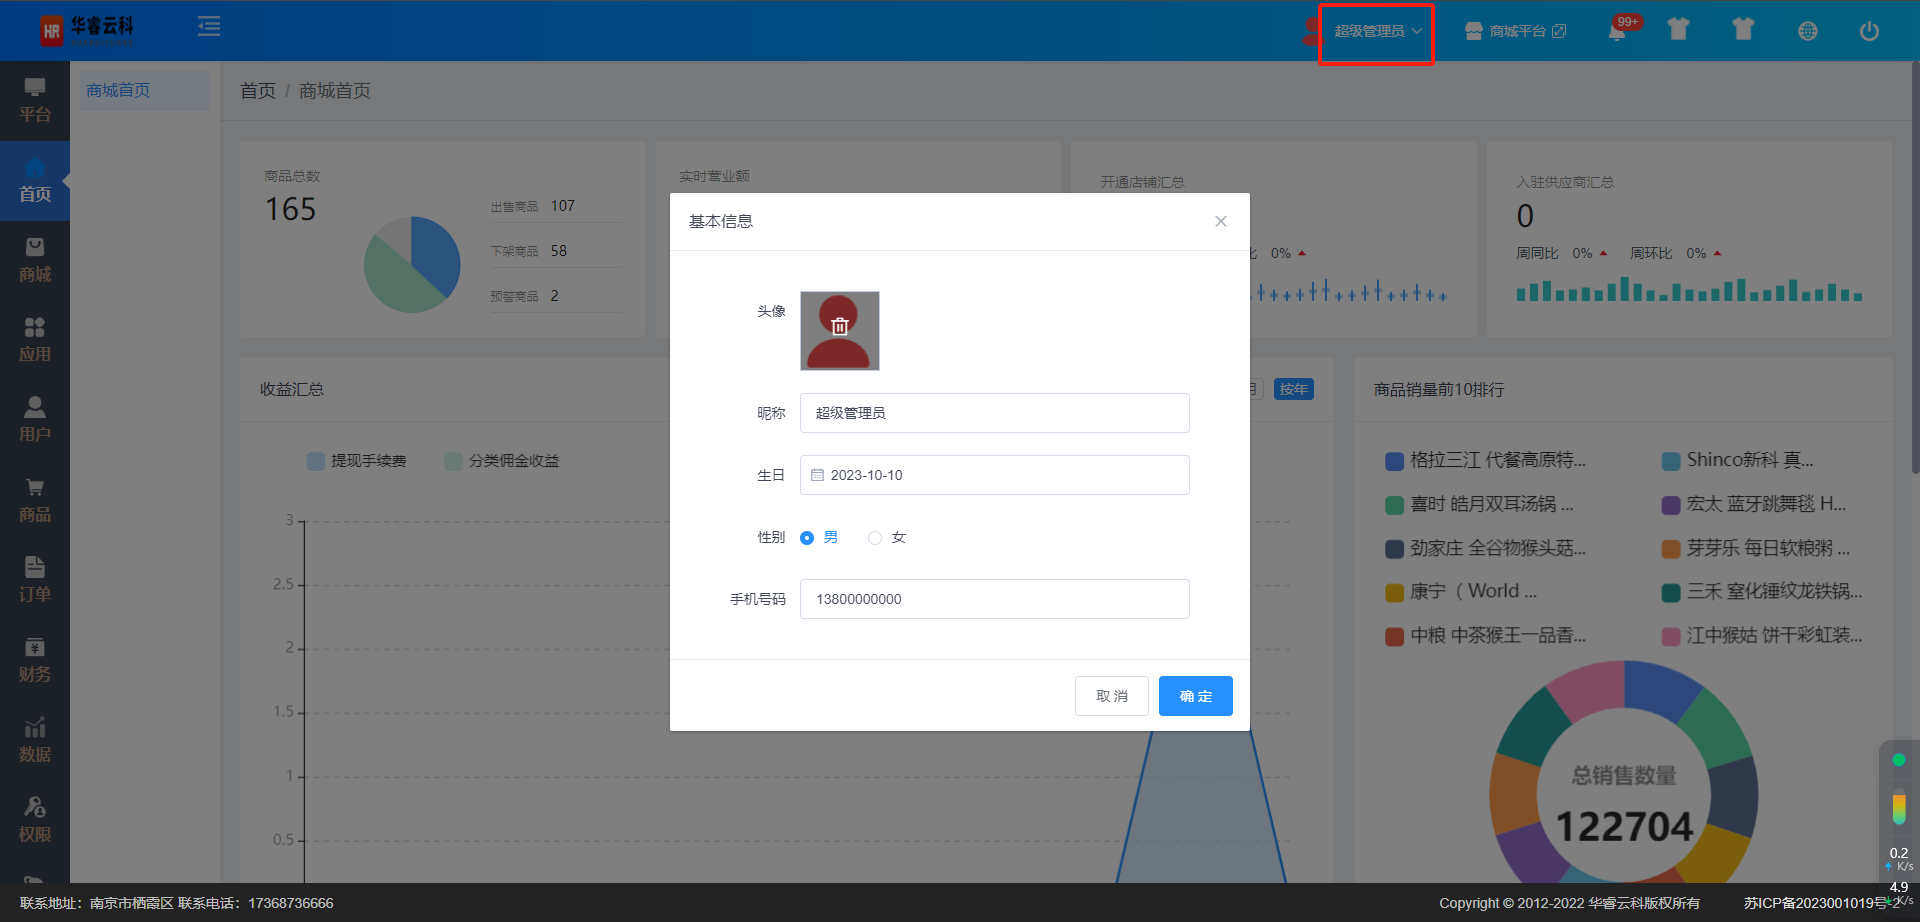The image size is (1920, 922).
Task: Click the 昵称 nickname input field
Action: 994,413
